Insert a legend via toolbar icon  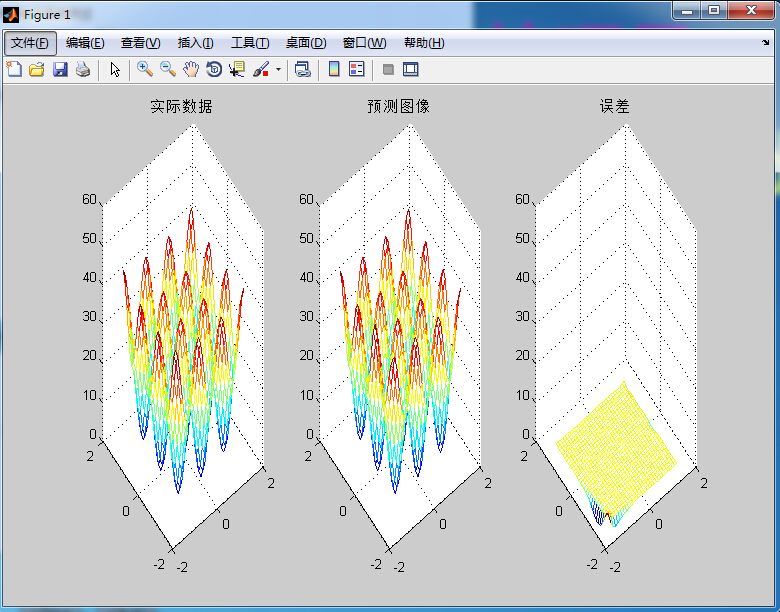pyautogui.click(x=357, y=69)
